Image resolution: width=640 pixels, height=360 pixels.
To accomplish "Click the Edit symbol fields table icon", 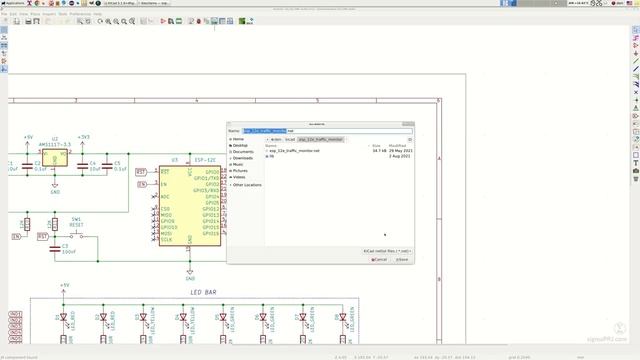I will tap(222, 21).
